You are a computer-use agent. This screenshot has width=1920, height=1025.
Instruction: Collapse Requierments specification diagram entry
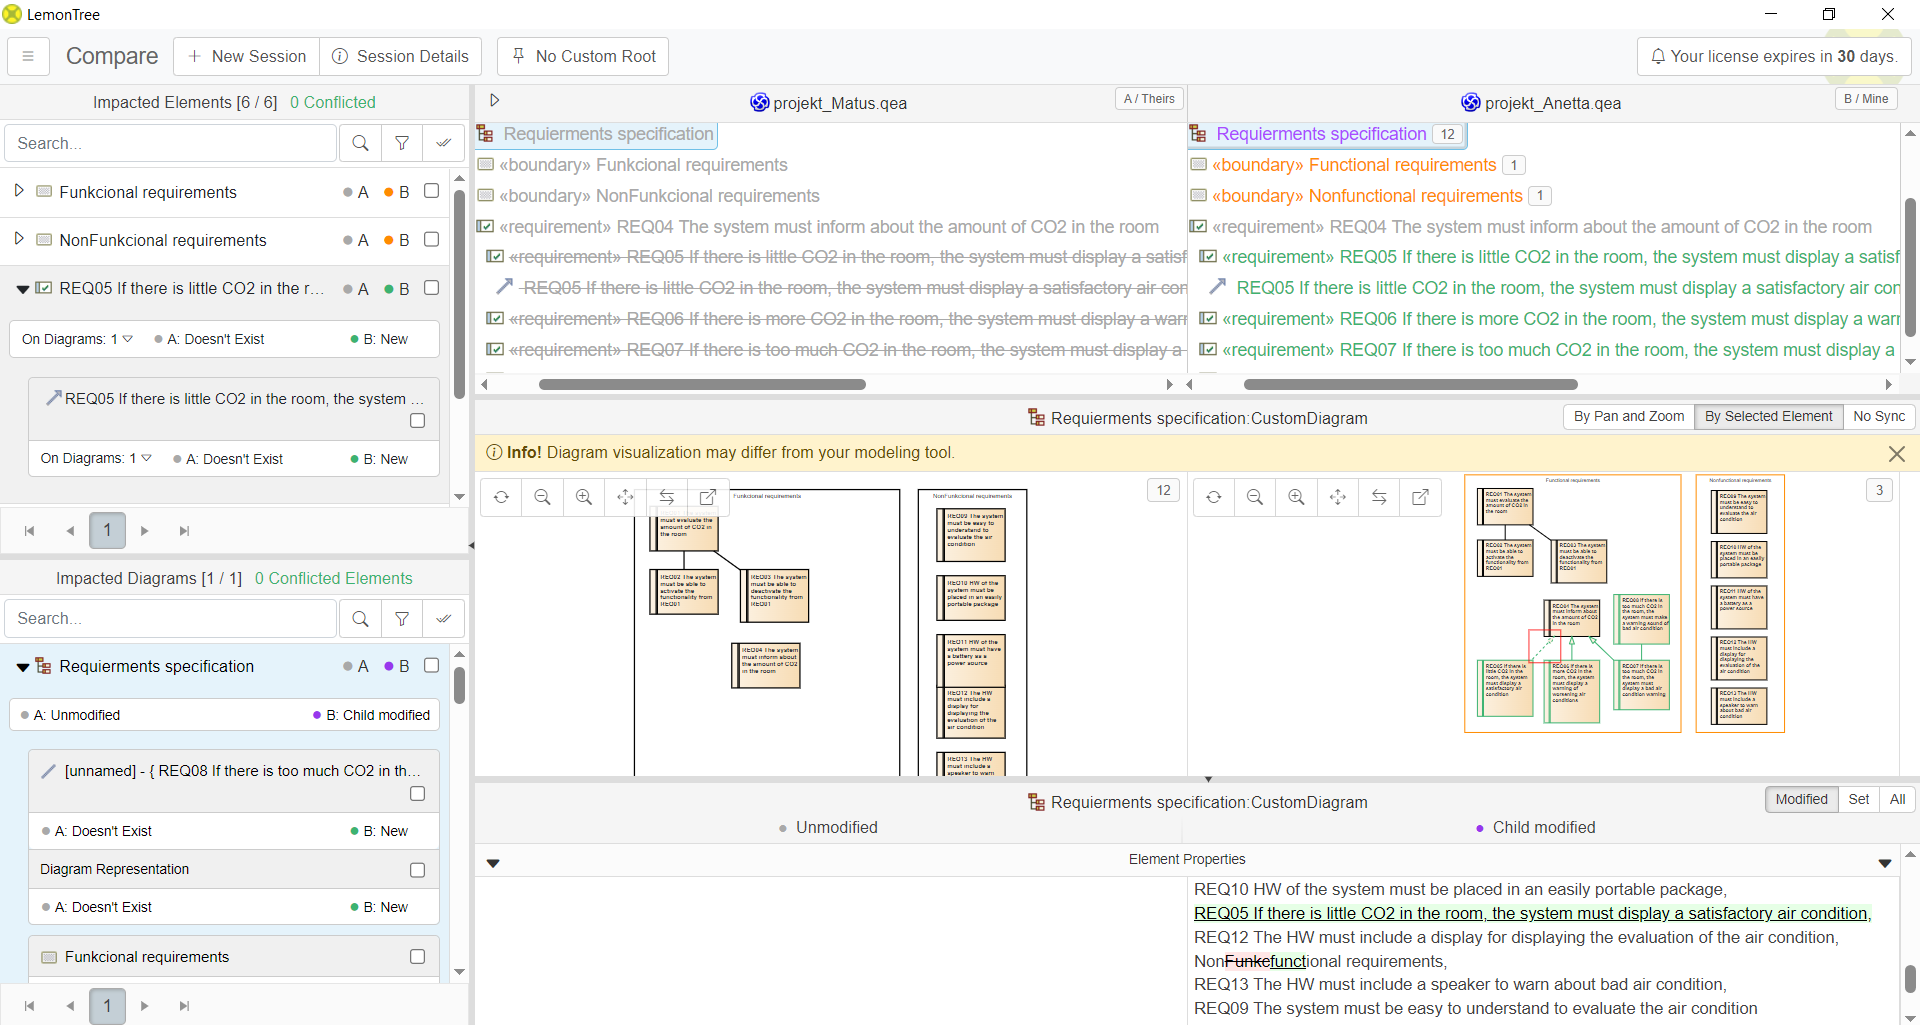(x=22, y=667)
